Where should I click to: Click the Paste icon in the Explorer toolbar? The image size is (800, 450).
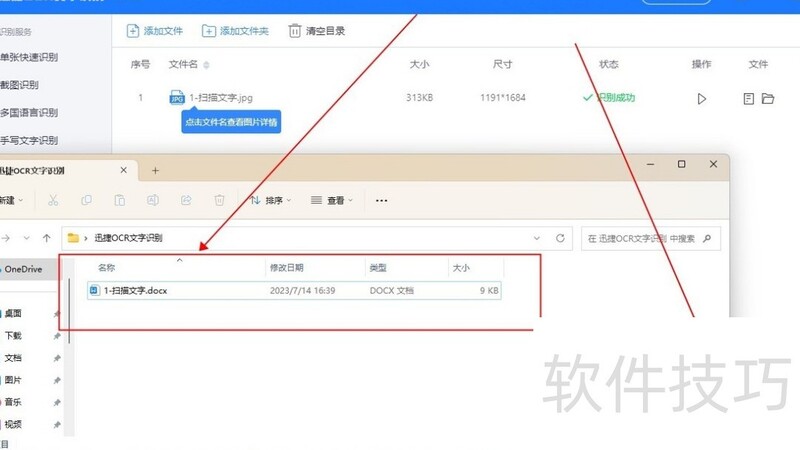pos(119,201)
